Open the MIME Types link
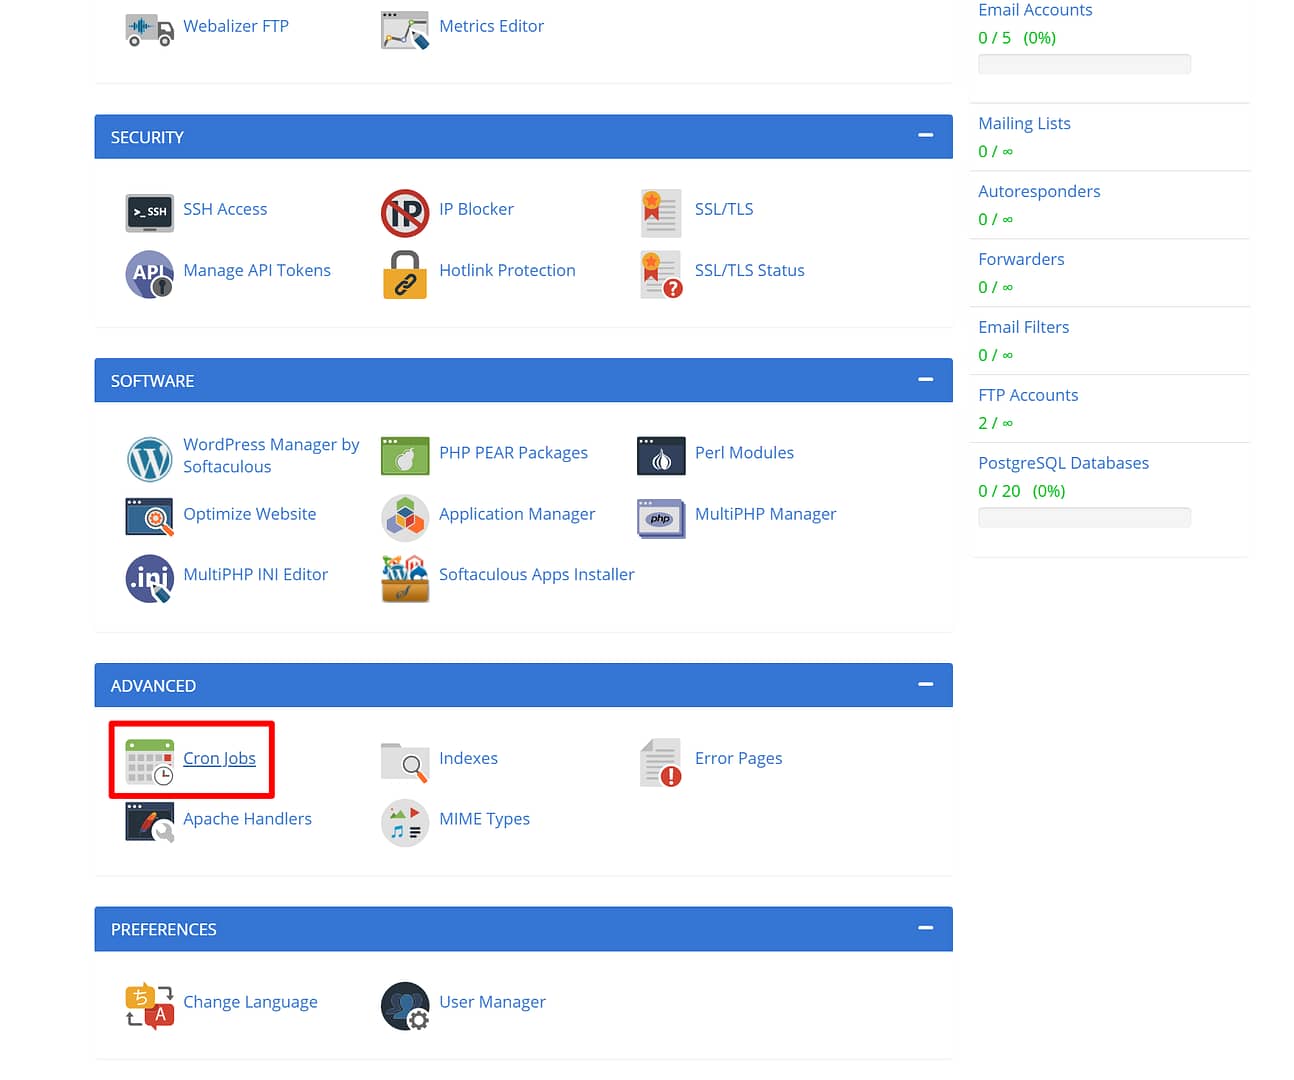Viewport: 1294px width, 1080px height. [x=484, y=819]
